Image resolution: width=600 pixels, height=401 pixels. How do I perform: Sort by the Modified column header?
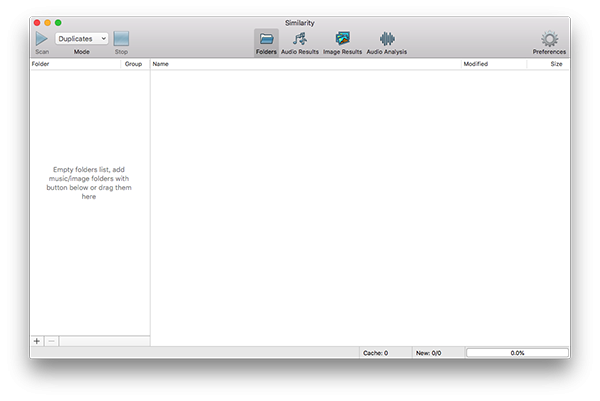point(494,64)
